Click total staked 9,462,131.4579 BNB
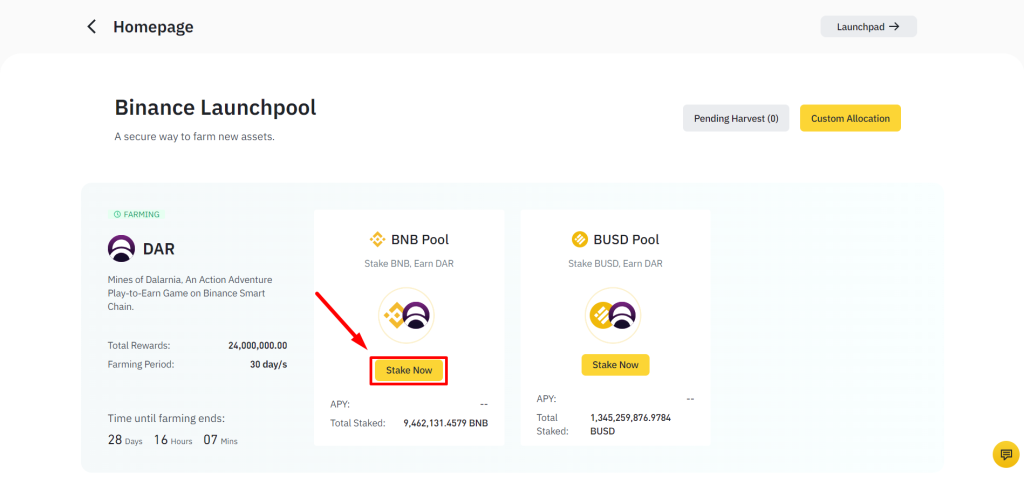The height and width of the screenshot is (477, 1024). tap(445, 423)
